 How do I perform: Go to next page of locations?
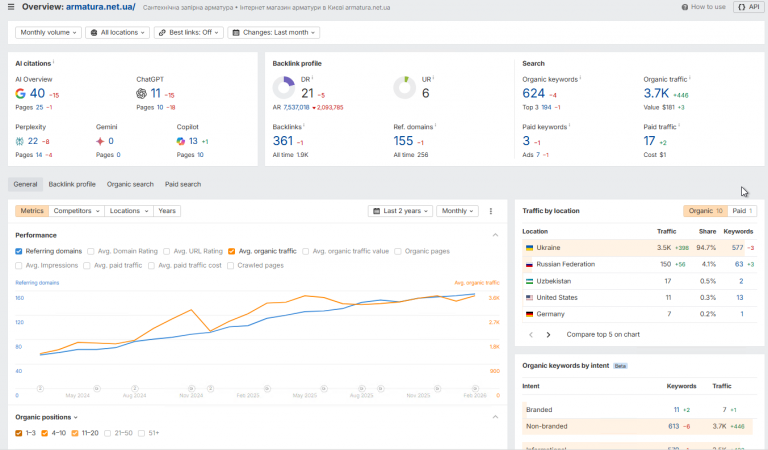pos(548,334)
